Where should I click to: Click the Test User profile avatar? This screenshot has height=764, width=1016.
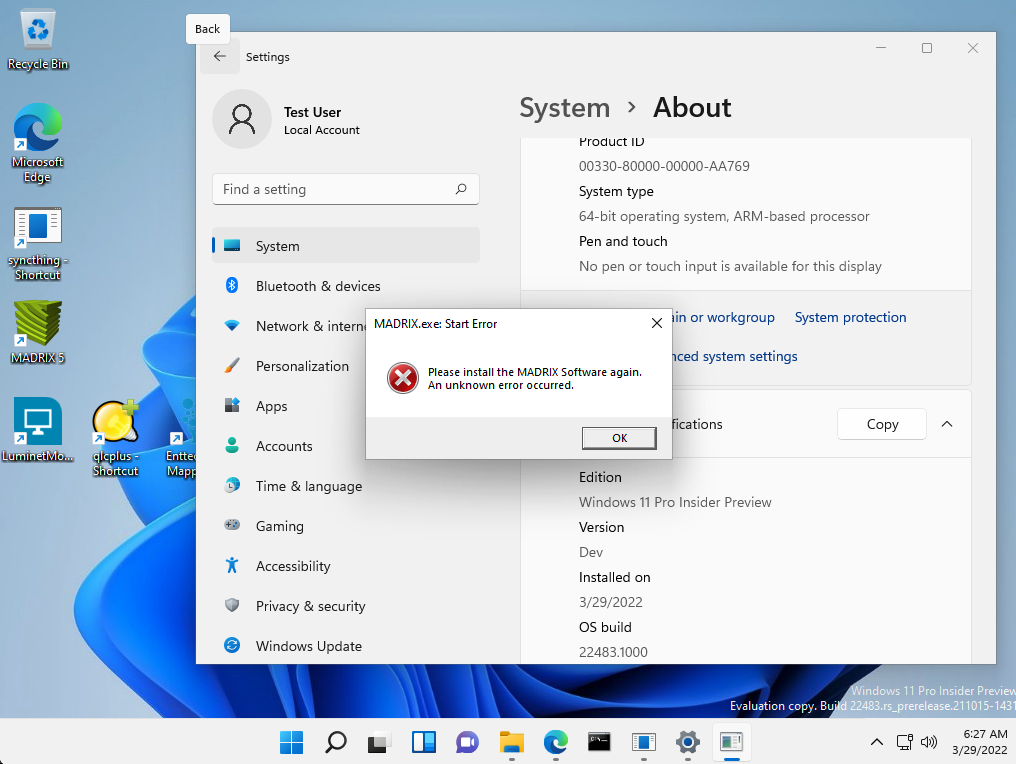[x=242, y=119]
